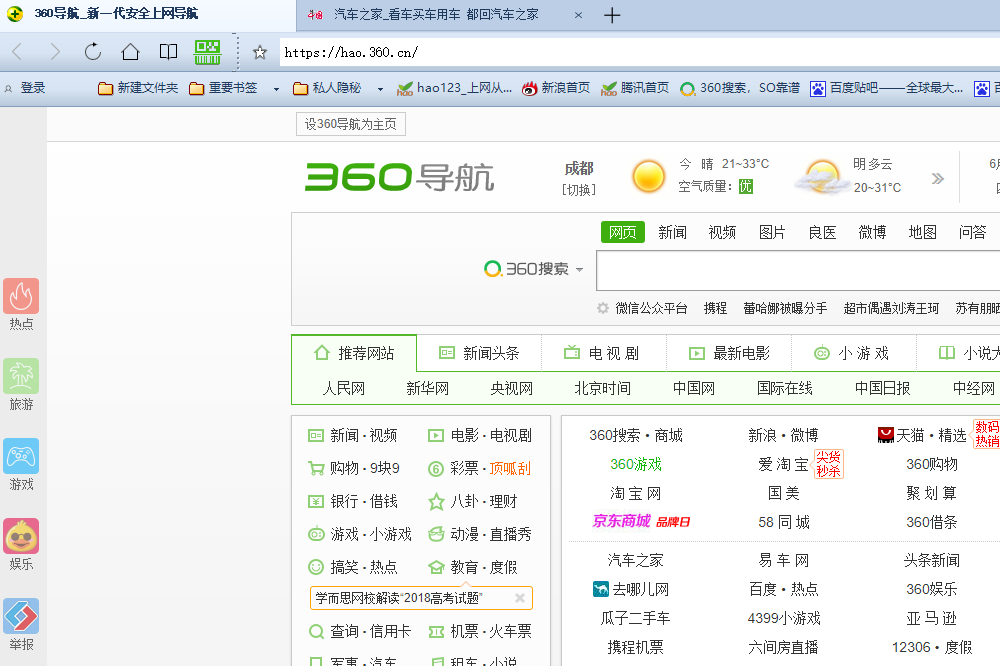Image resolution: width=1000 pixels, height=666 pixels.
Task: Expand the dropdown arrow after 重要书签
Action: (277, 89)
